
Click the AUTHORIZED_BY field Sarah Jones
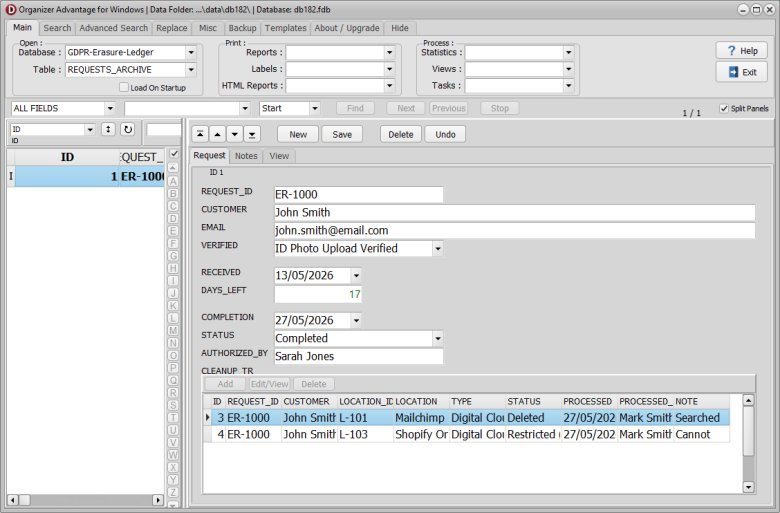[358, 356]
